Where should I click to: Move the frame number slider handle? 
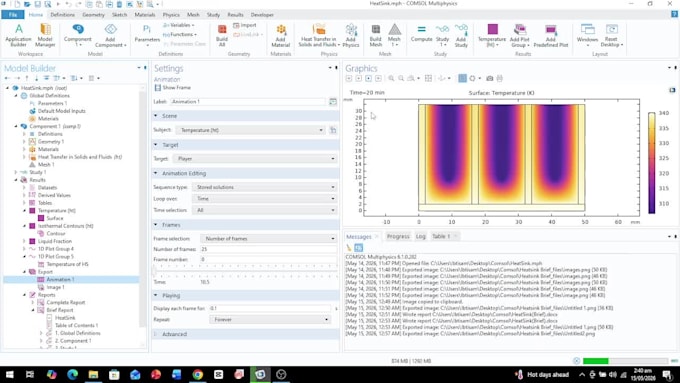154,271
